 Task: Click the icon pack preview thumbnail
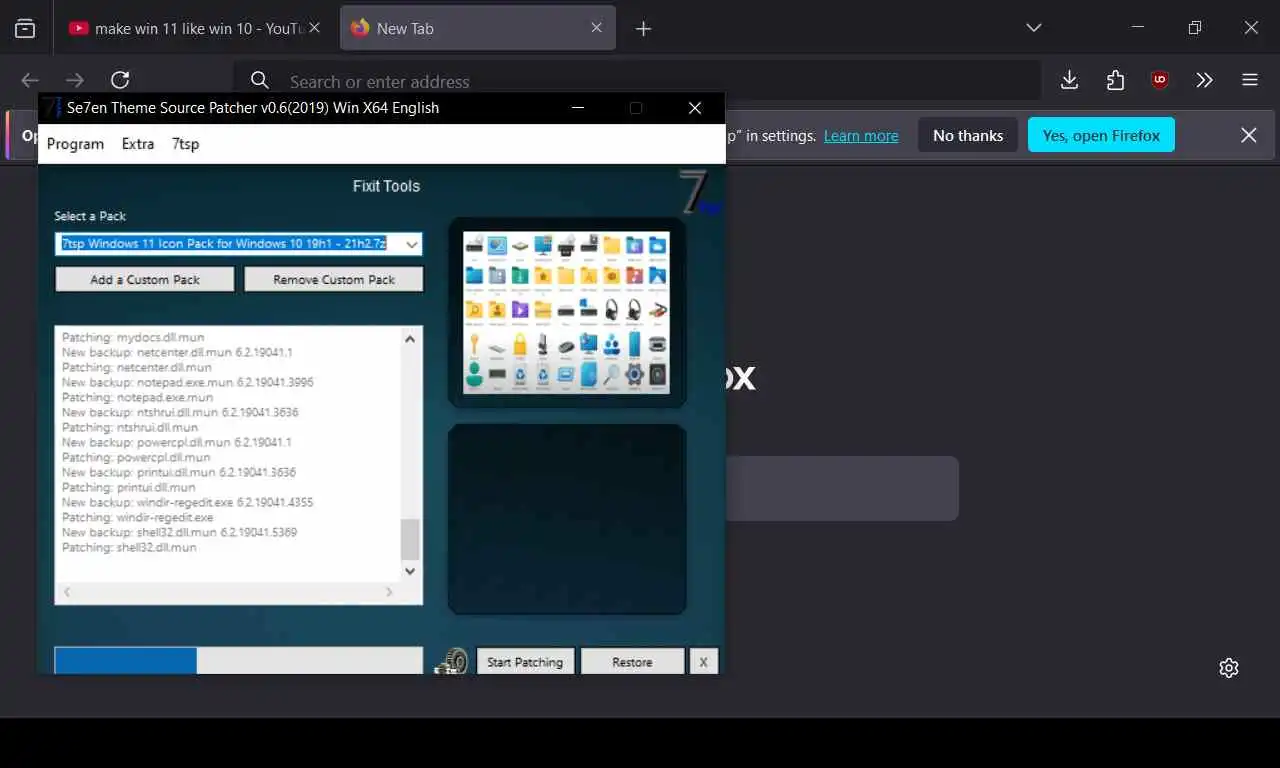point(566,312)
